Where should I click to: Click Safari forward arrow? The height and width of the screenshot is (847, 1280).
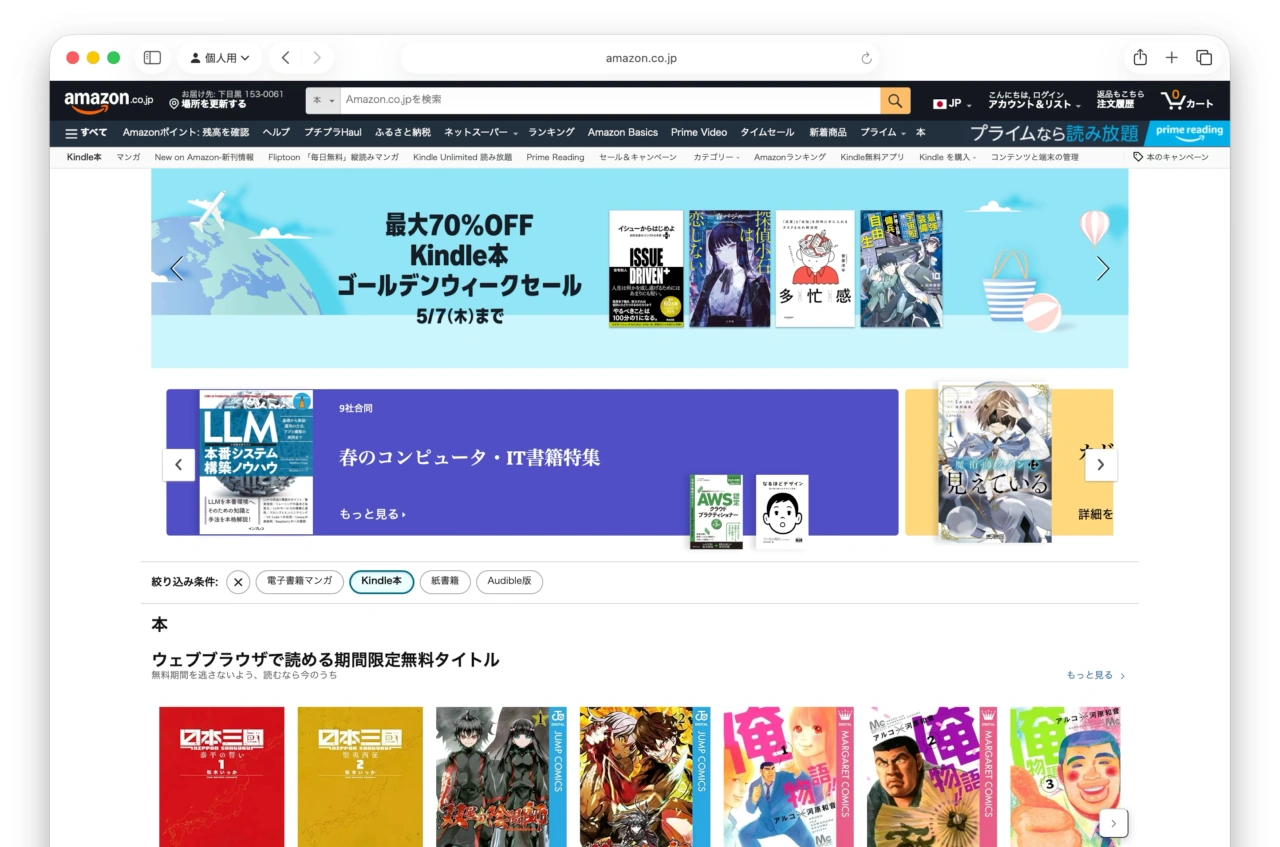(317, 58)
